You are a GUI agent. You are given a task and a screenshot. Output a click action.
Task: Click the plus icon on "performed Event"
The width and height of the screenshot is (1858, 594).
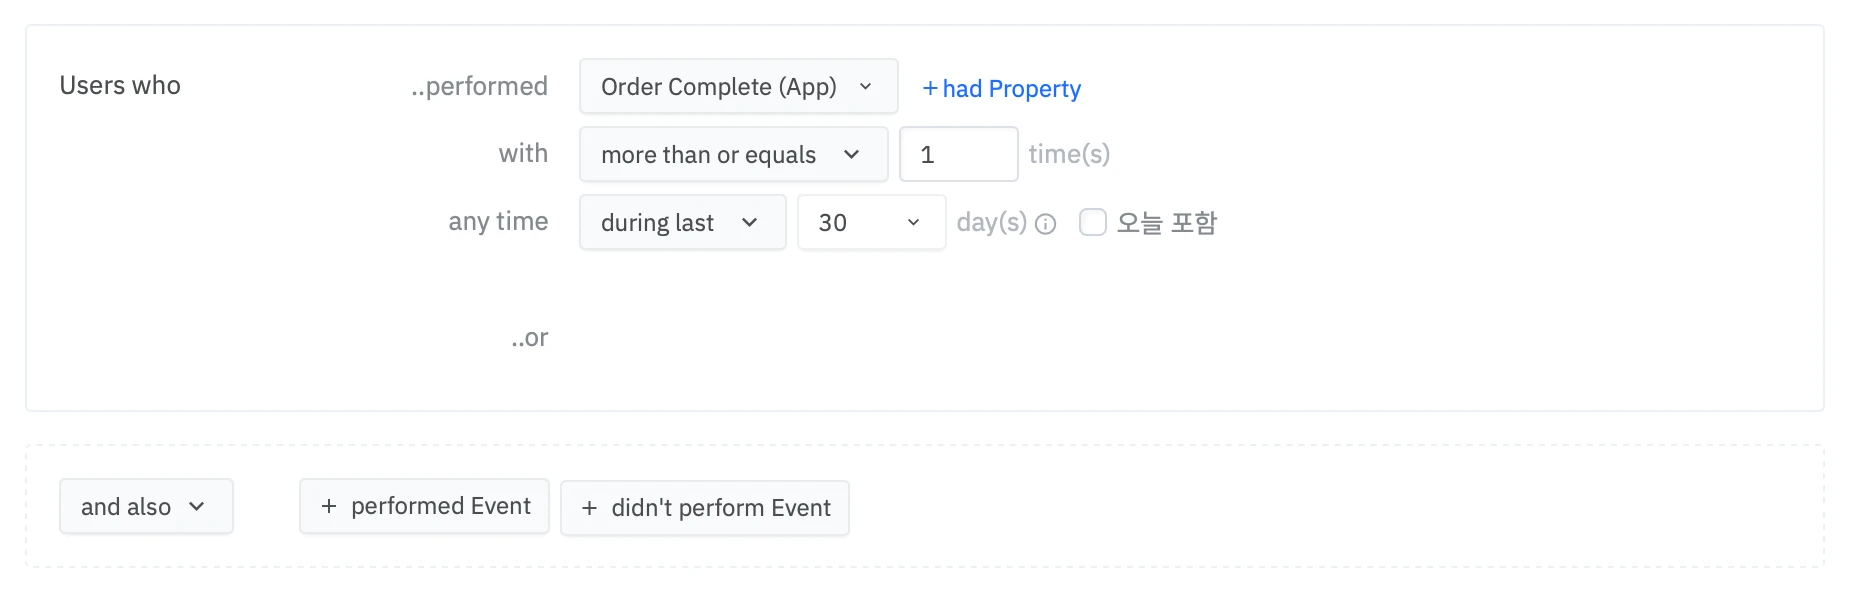pyautogui.click(x=328, y=507)
